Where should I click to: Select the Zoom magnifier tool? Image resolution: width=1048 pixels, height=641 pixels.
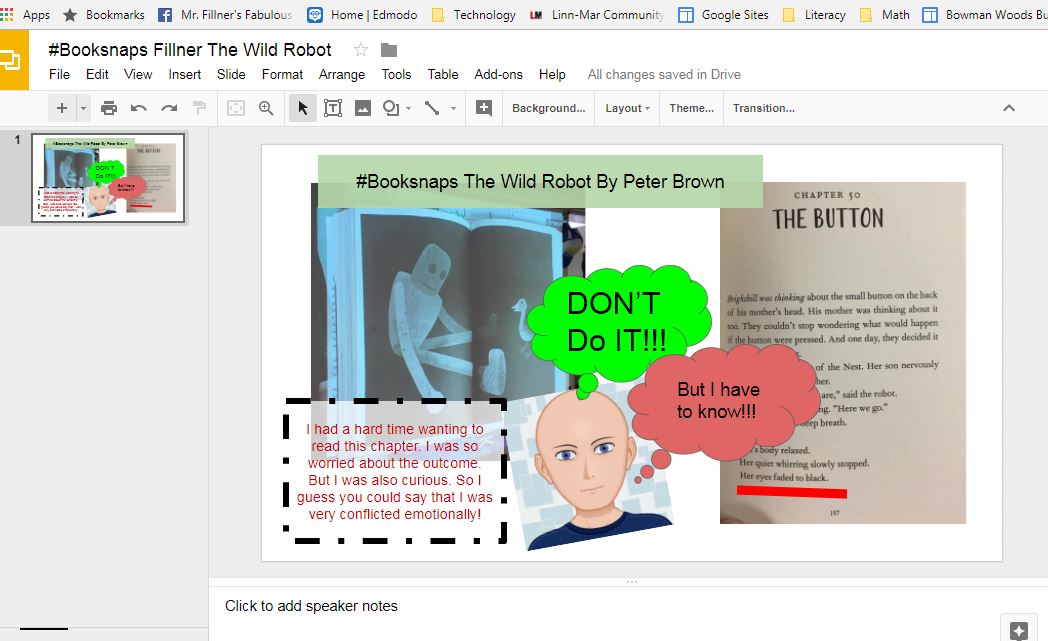[266, 108]
